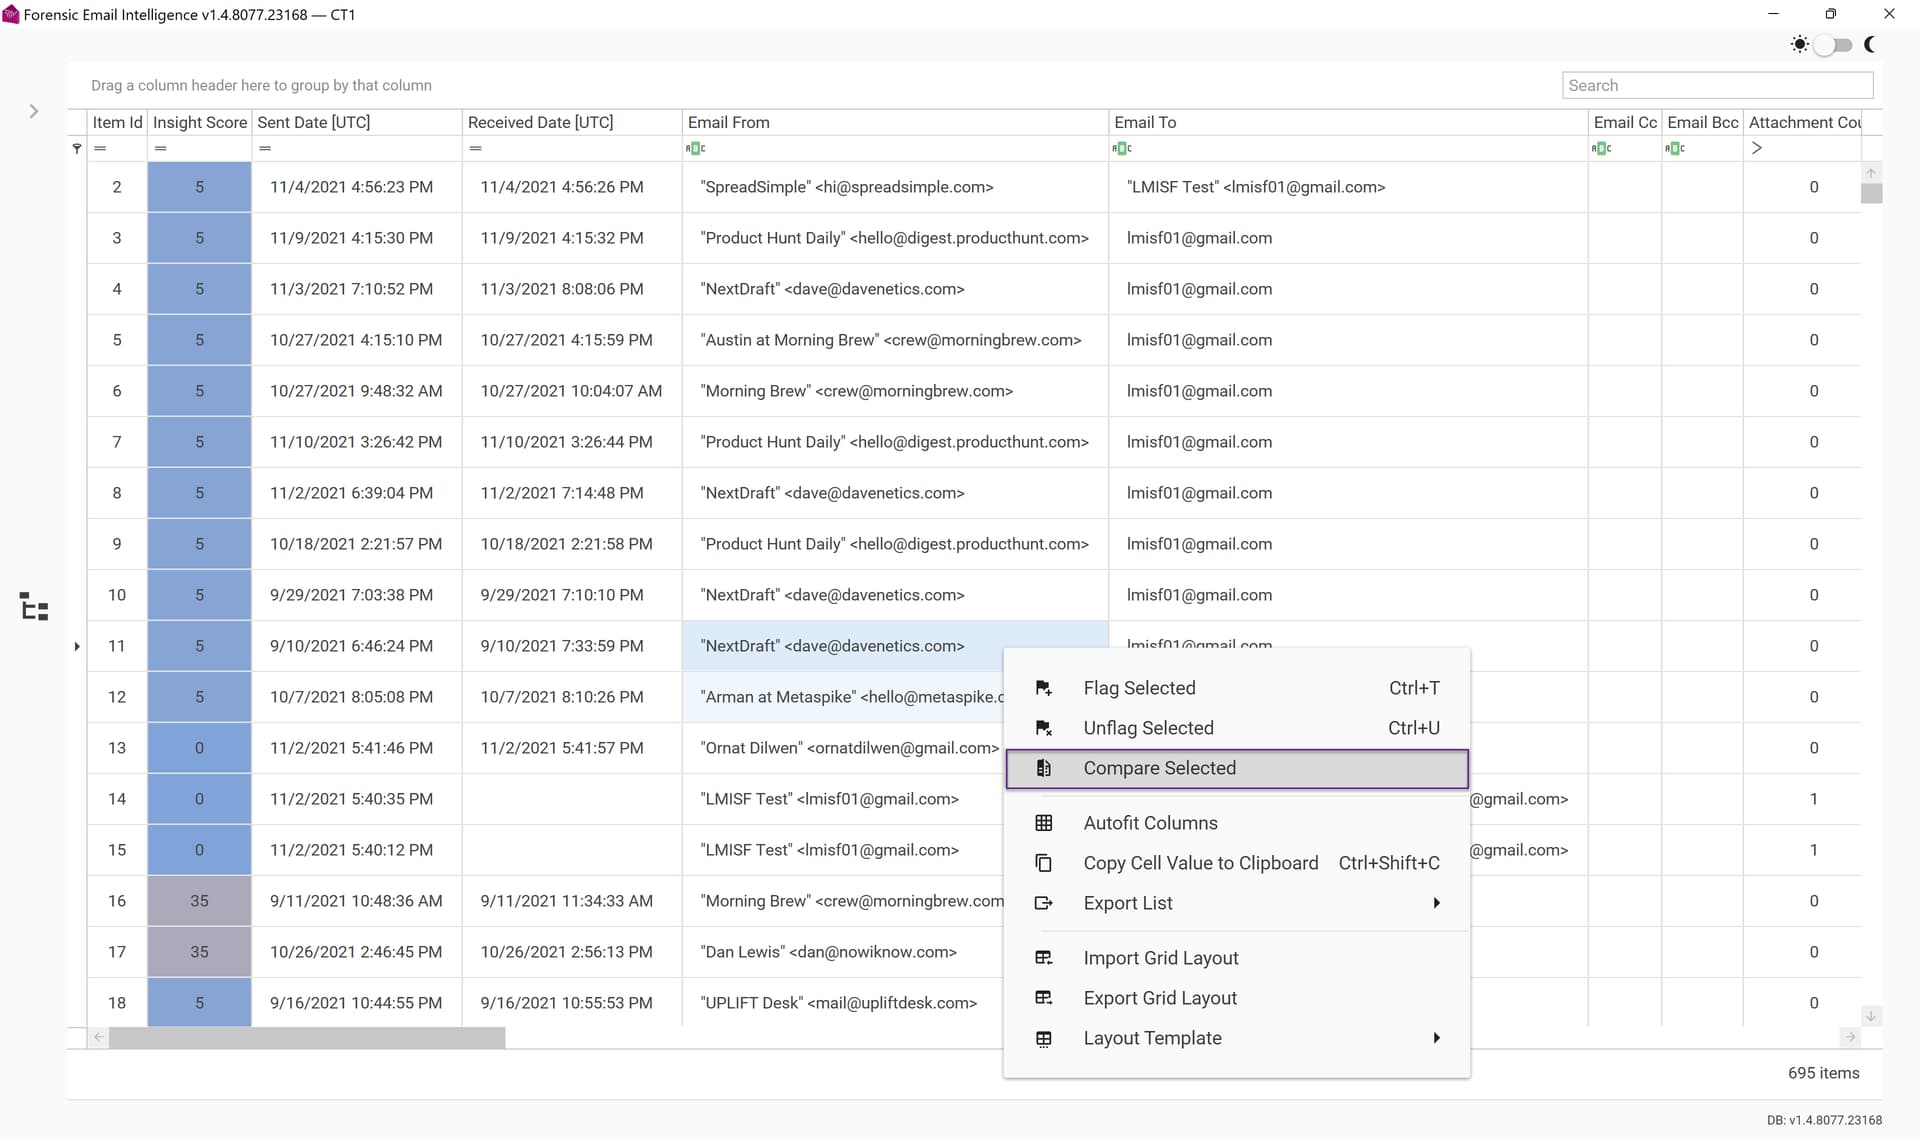The image size is (1920, 1140).
Task: Click the dark mode moon icon
Action: [x=1869, y=45]
